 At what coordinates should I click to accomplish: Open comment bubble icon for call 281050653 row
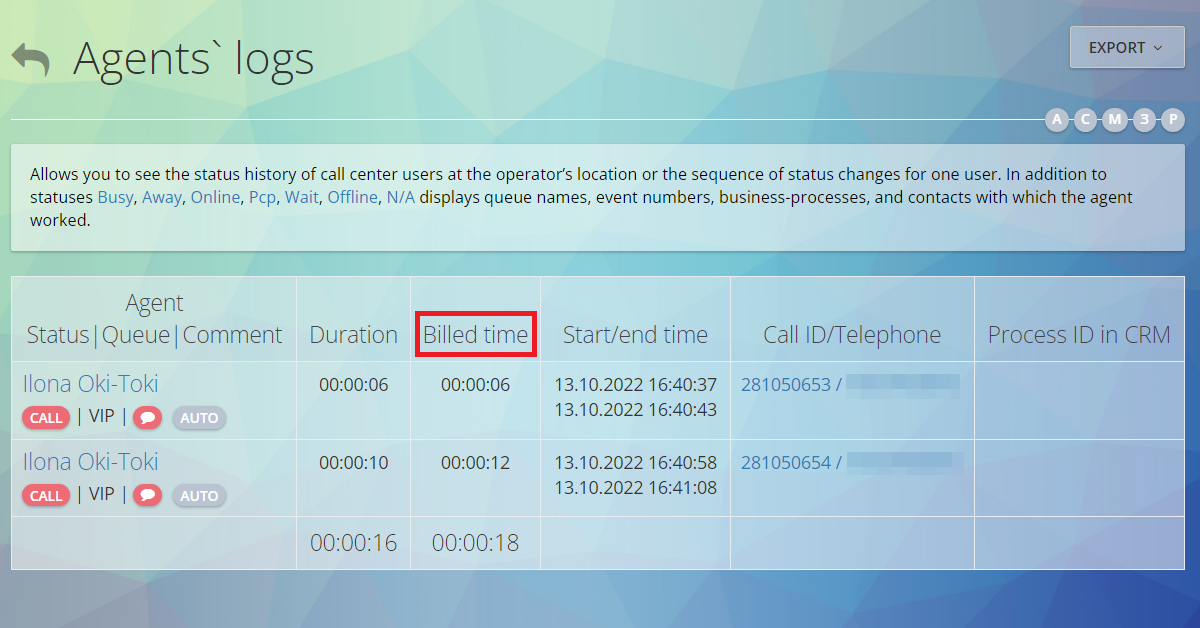point(148,418)
